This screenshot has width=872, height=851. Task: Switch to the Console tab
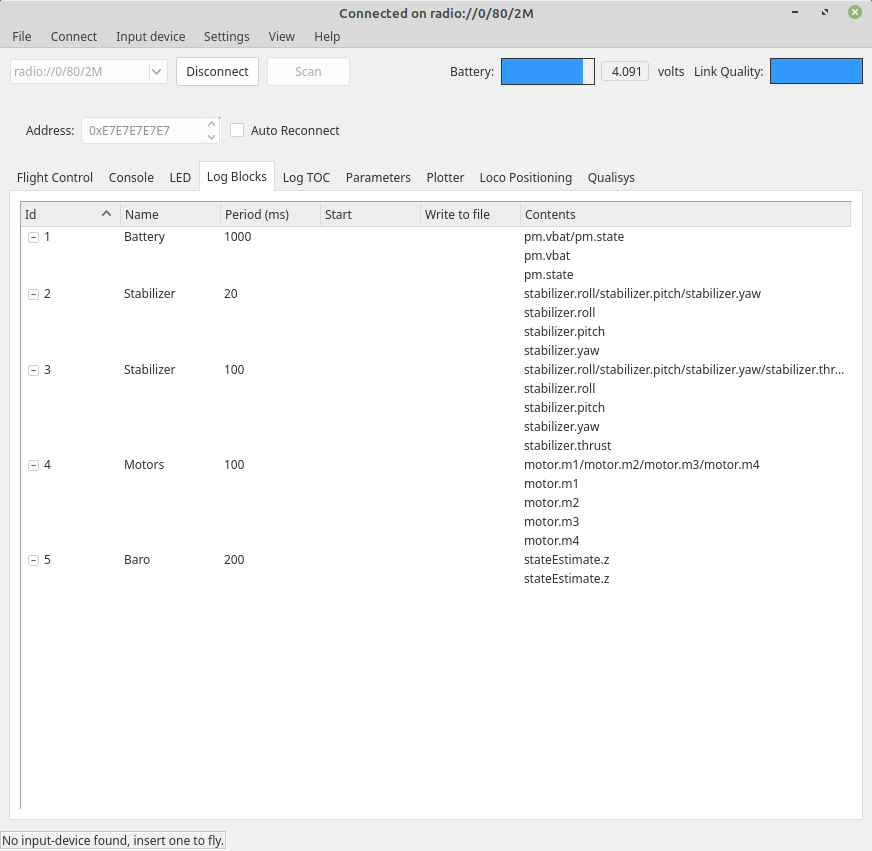tap(131, 177)
